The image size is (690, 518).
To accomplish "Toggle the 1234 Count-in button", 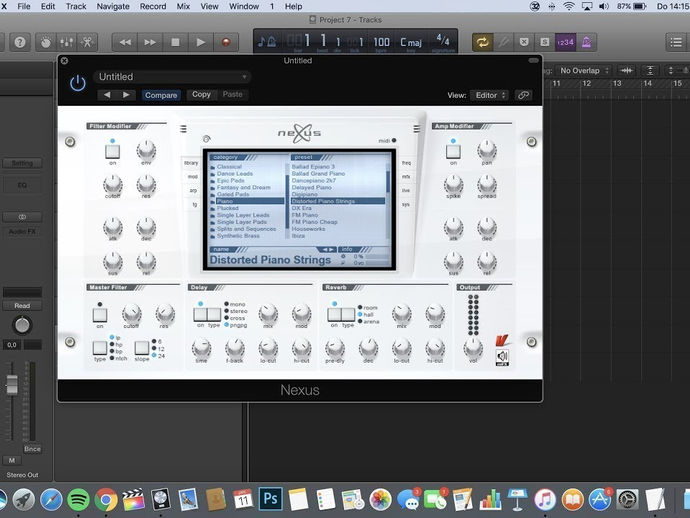I will (x=565, y=42).
